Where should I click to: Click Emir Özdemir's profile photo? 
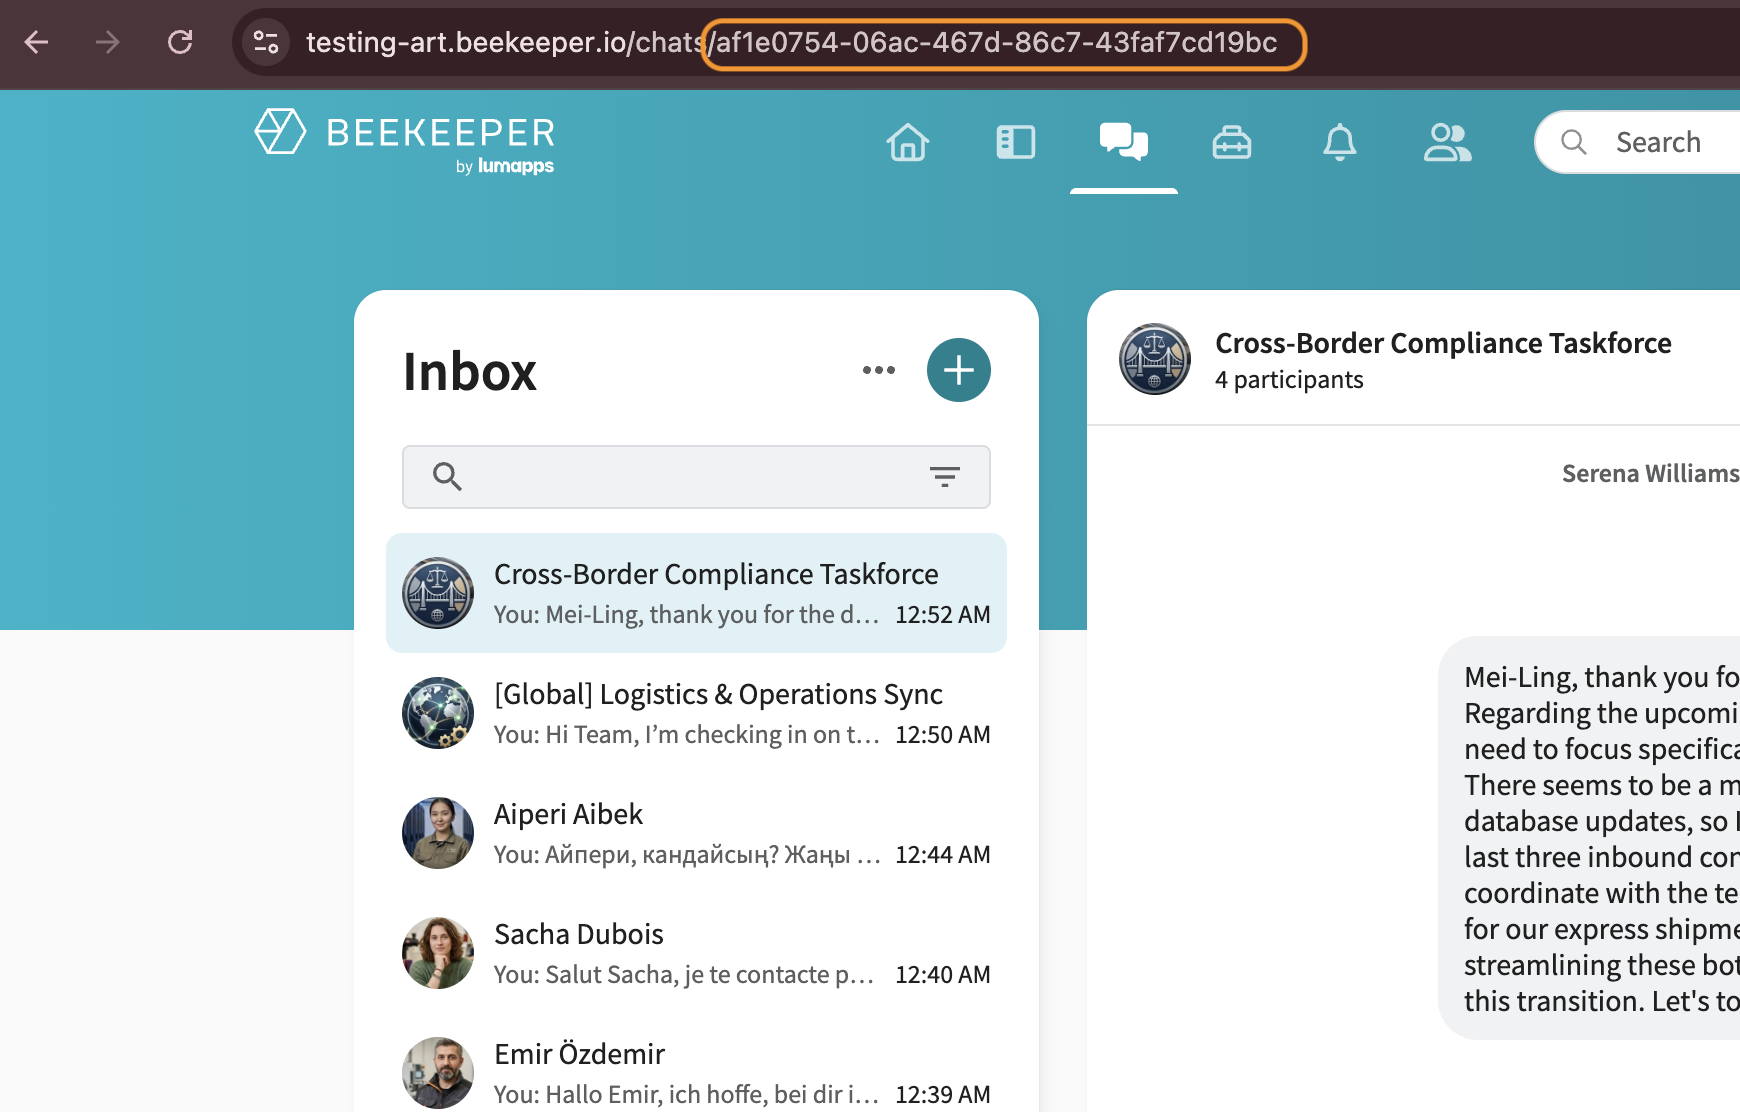(x=438, y=1073)
